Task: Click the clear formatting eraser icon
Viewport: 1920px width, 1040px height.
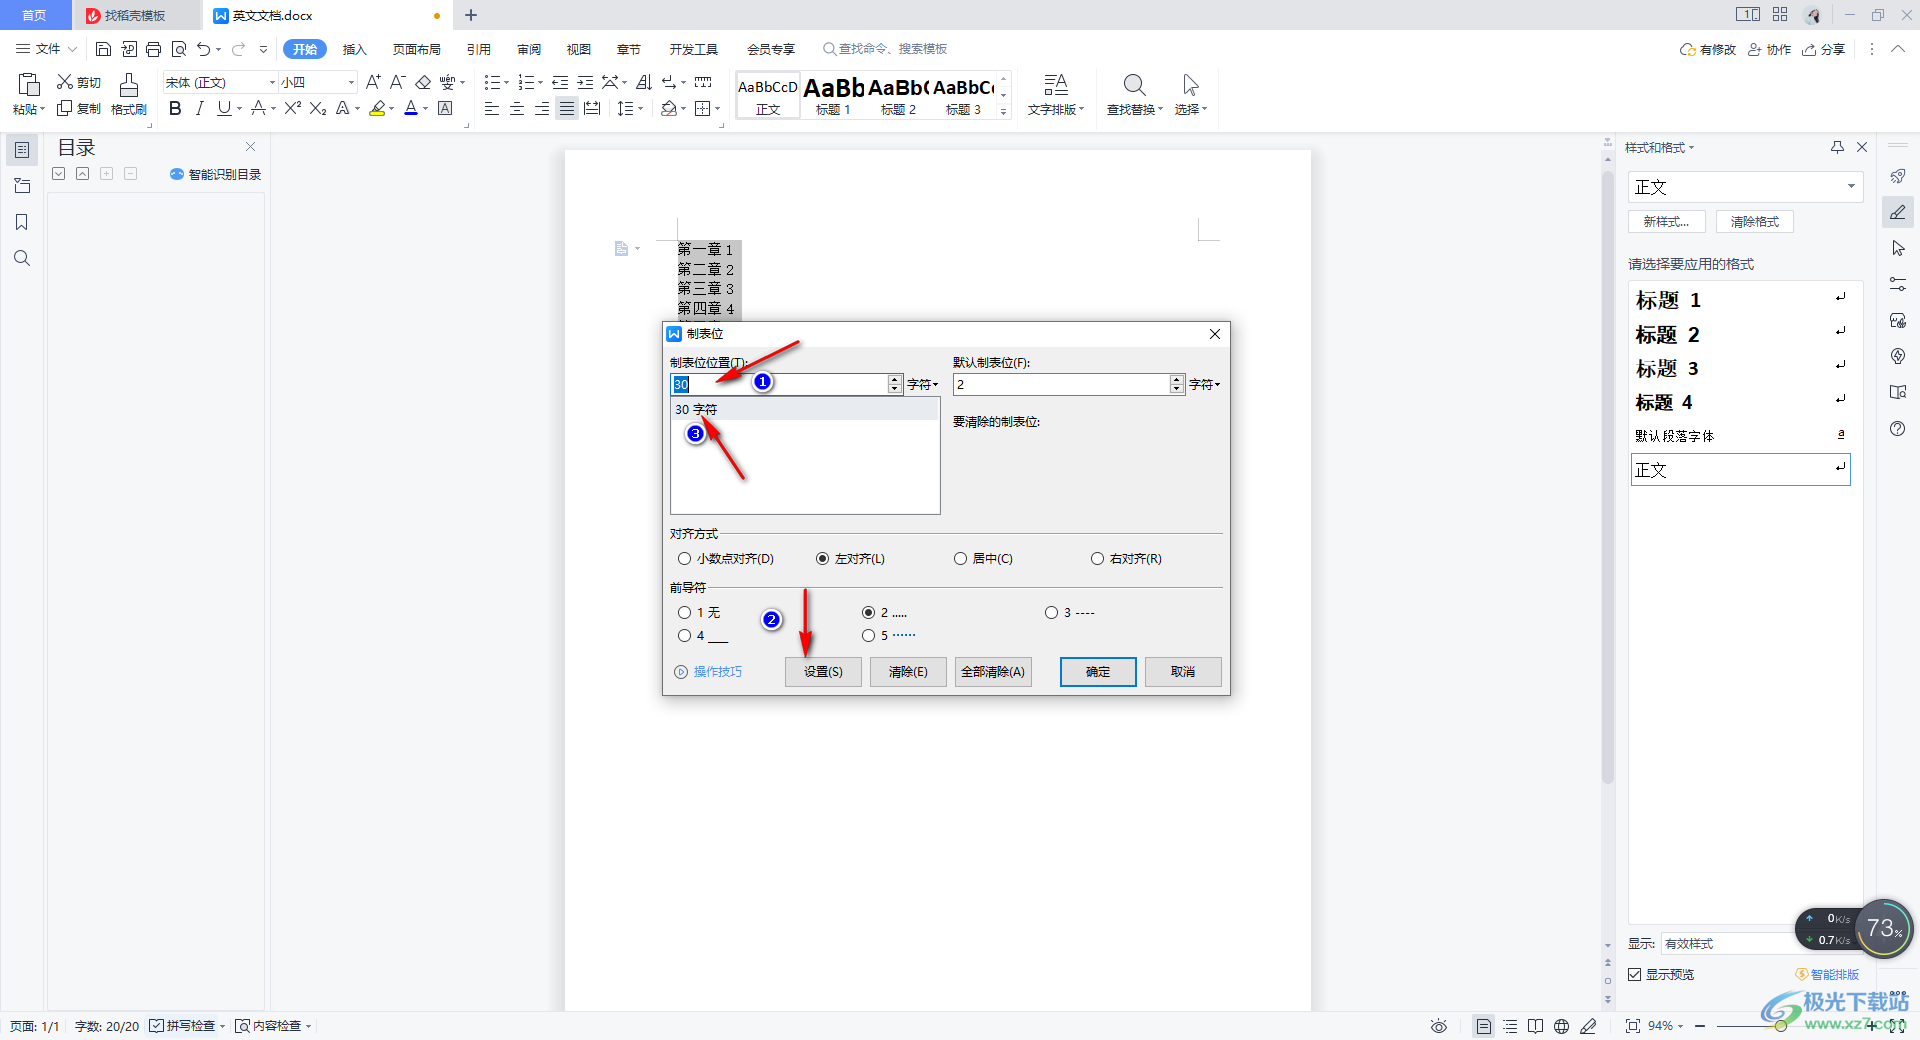Action: pos(423,82)
